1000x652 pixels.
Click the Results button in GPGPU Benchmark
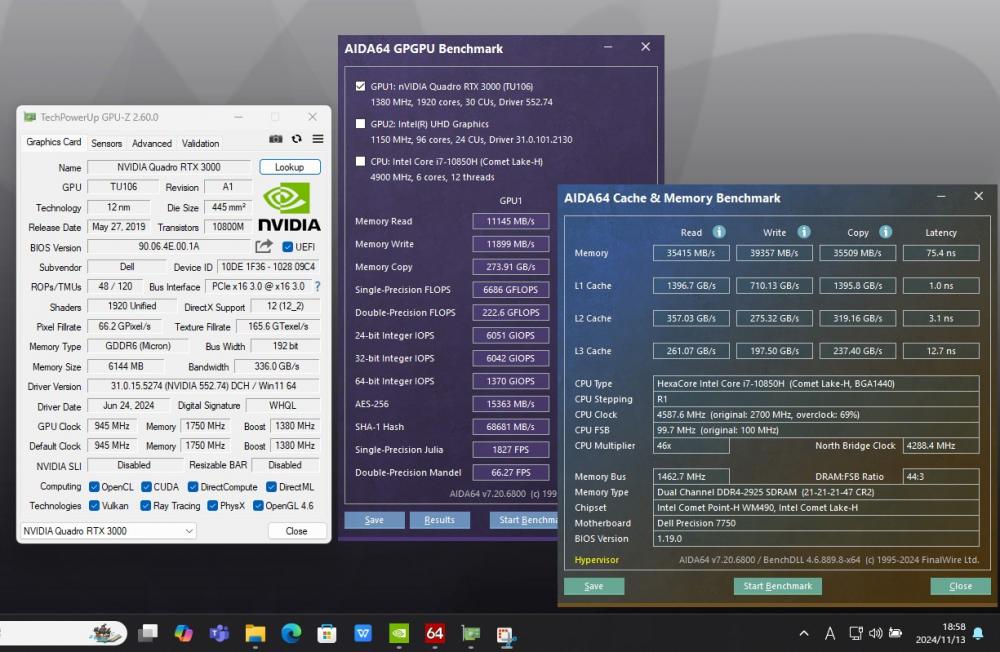[439, 520]
